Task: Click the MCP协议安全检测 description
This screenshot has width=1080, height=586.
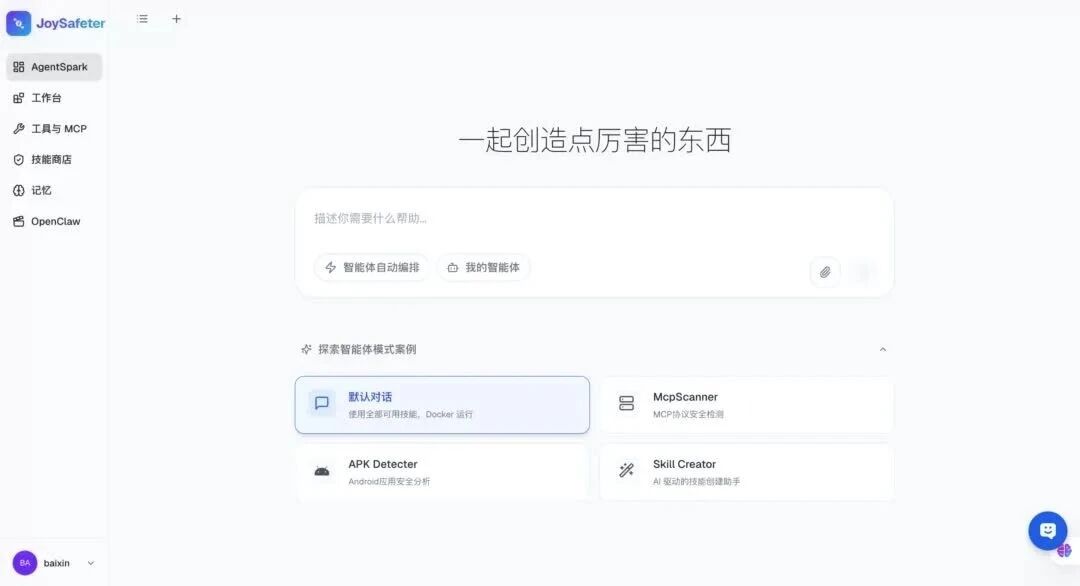Action: coord(688,415)
